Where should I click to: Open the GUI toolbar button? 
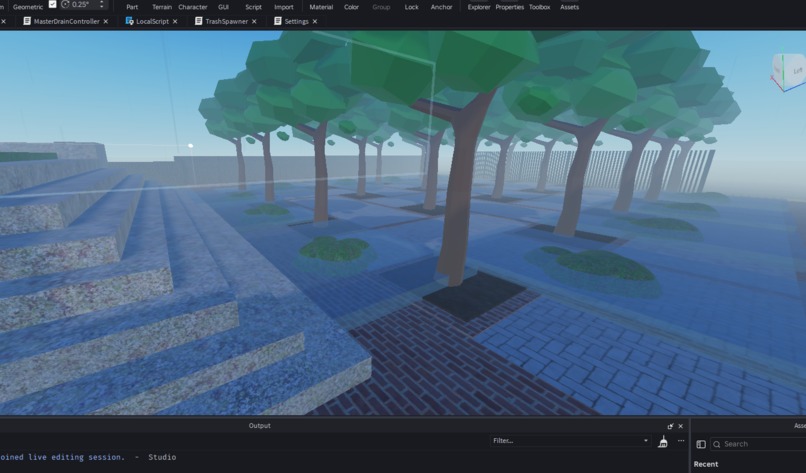(x=223, y=7)
